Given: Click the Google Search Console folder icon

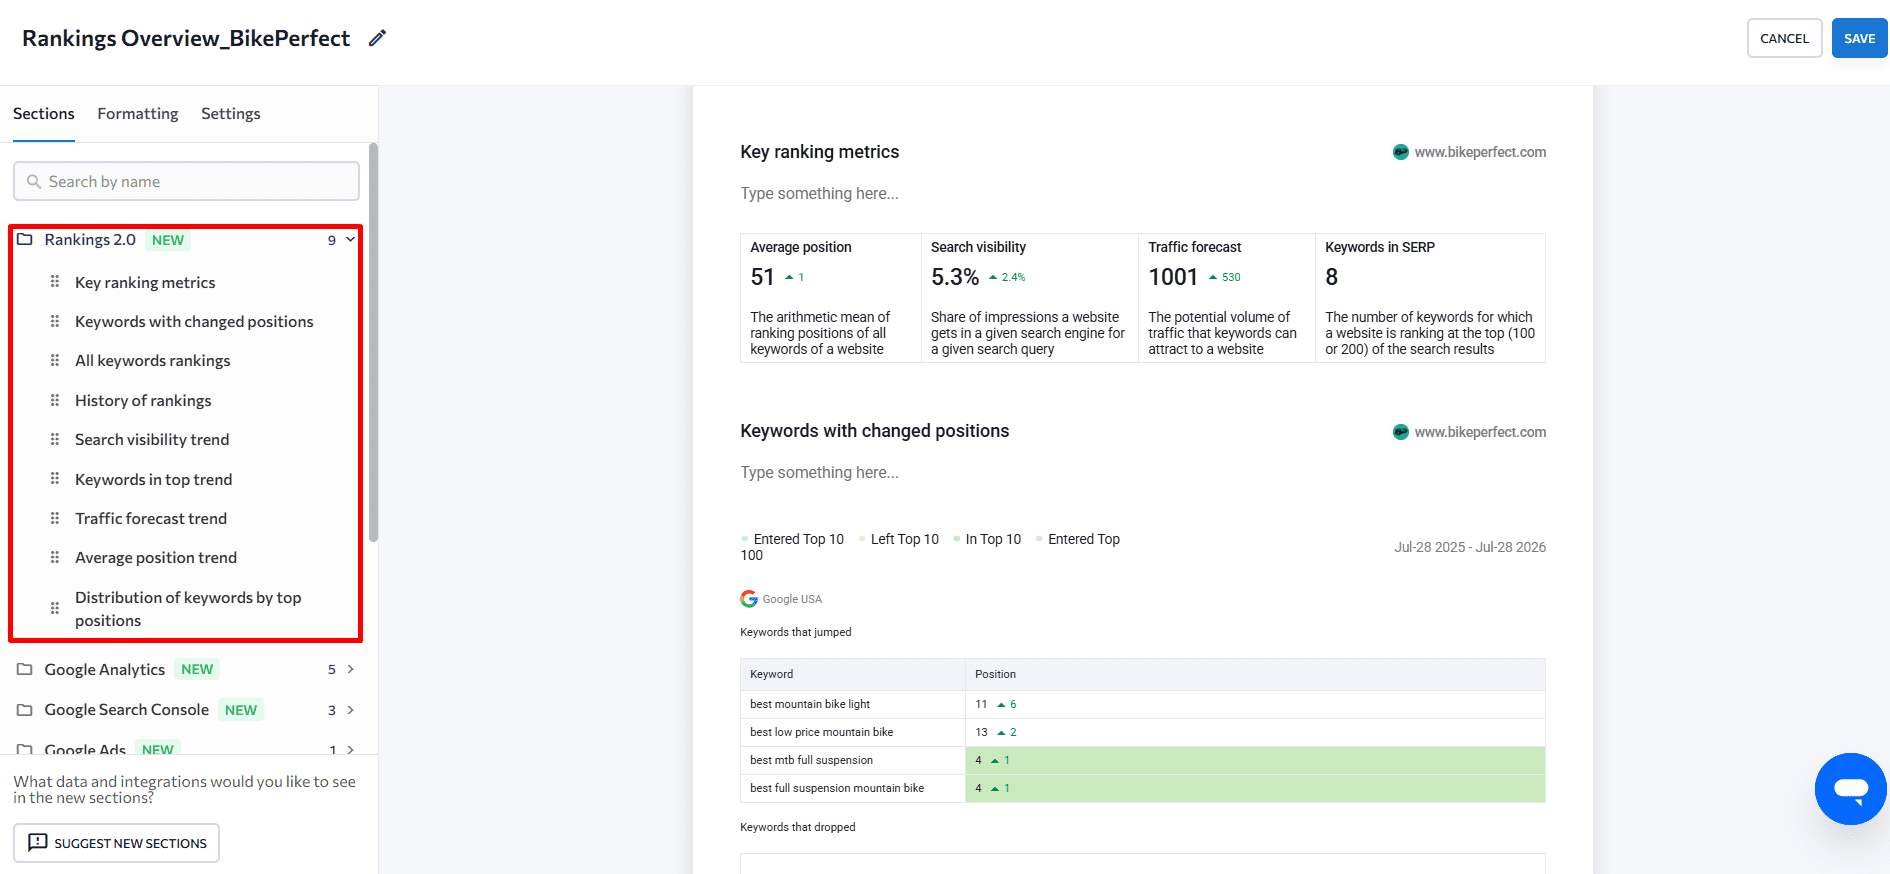Looking at the screenshot, I should coord(25,710).
